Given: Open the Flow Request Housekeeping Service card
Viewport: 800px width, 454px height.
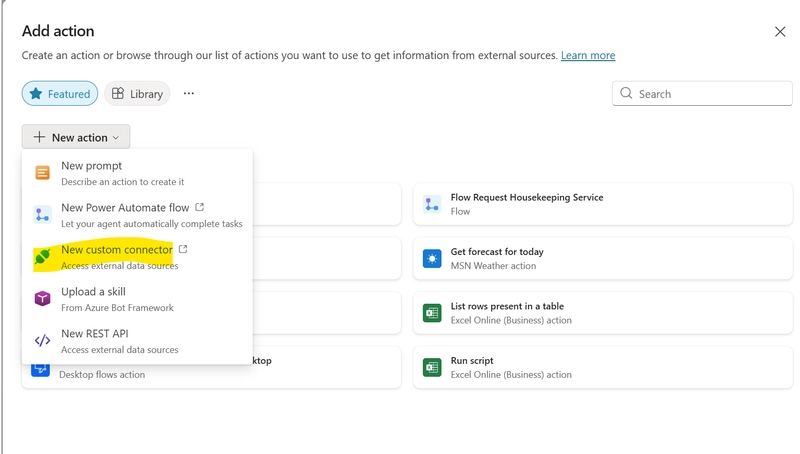Looking at the screenshot, I should pyautogui.click(x=603, y=204).
